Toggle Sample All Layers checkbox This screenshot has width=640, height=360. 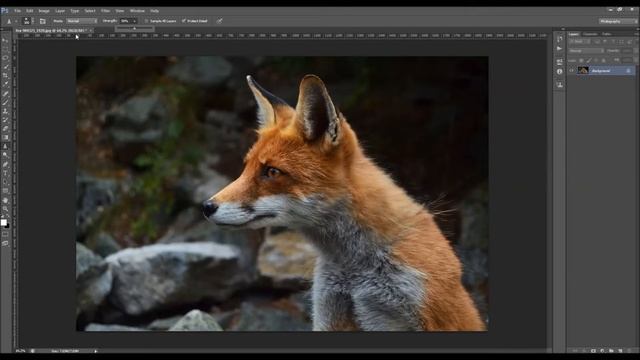(147, 21)
